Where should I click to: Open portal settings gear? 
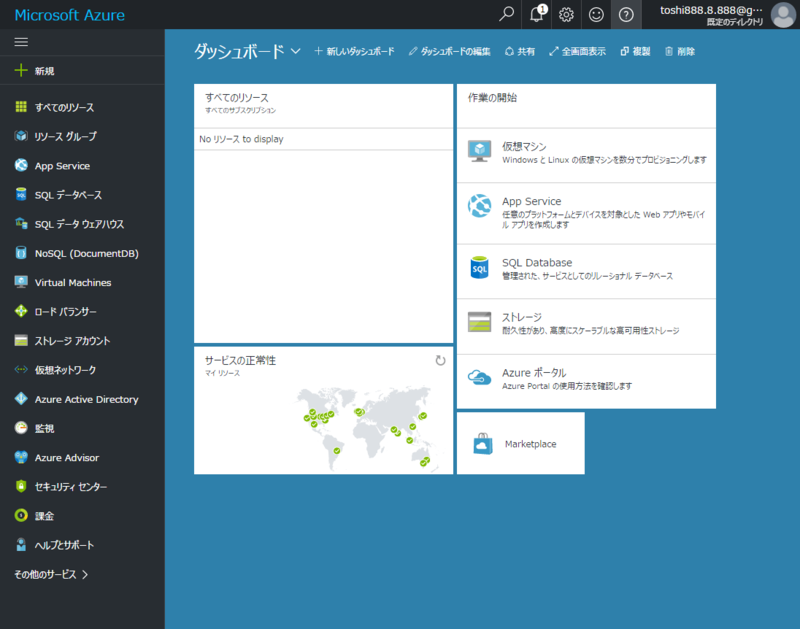pyautogui.click(x=566, y=15)
